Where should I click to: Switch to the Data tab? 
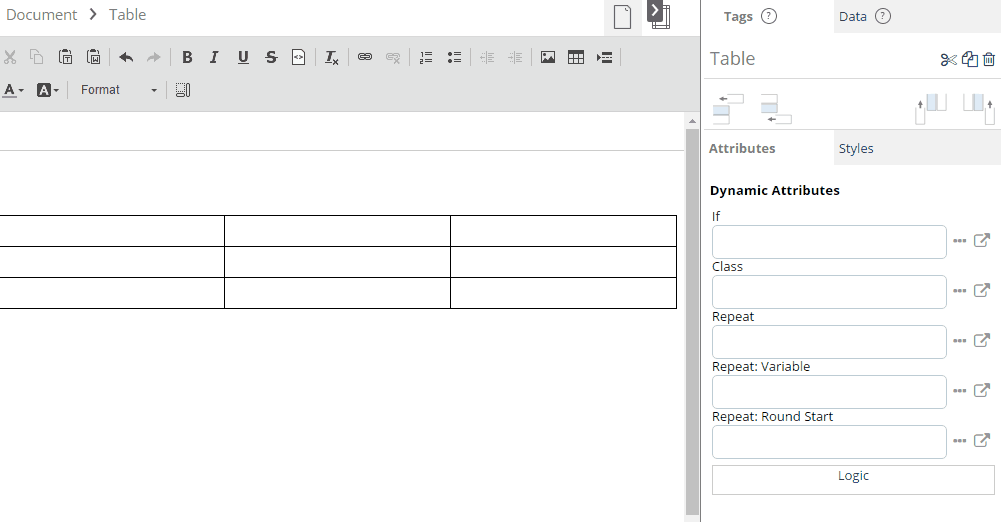853,17
